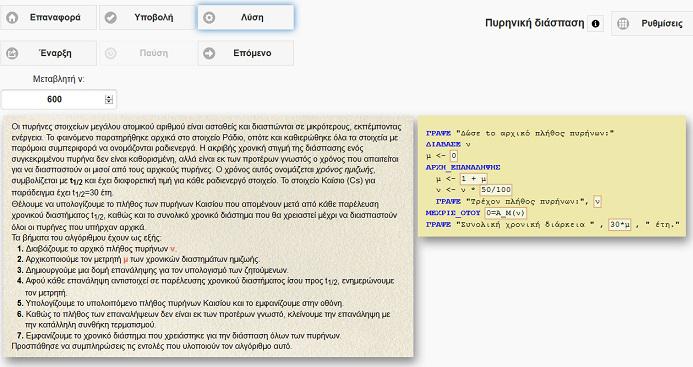This screenshot has width=693, height=367.
Task: Click info icon next to Πυρηνική διάσπαση
Action: [x=595, y=23]
